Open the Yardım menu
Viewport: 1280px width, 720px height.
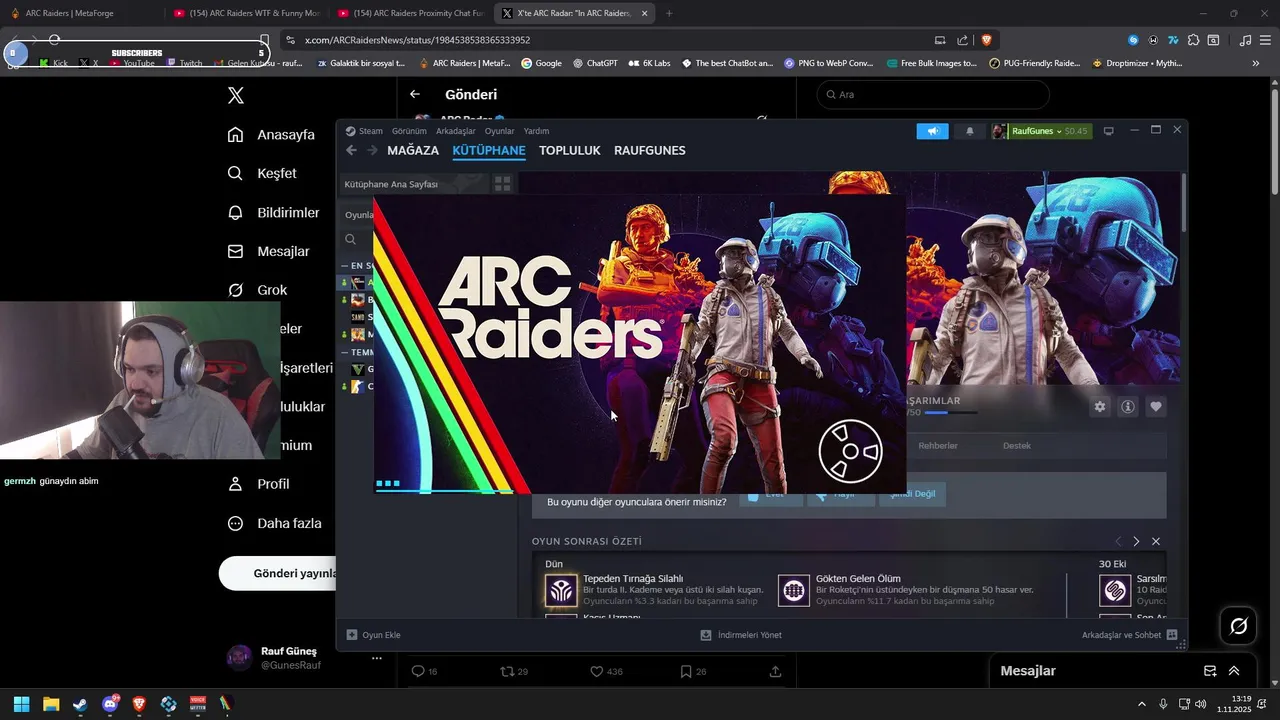536,131
